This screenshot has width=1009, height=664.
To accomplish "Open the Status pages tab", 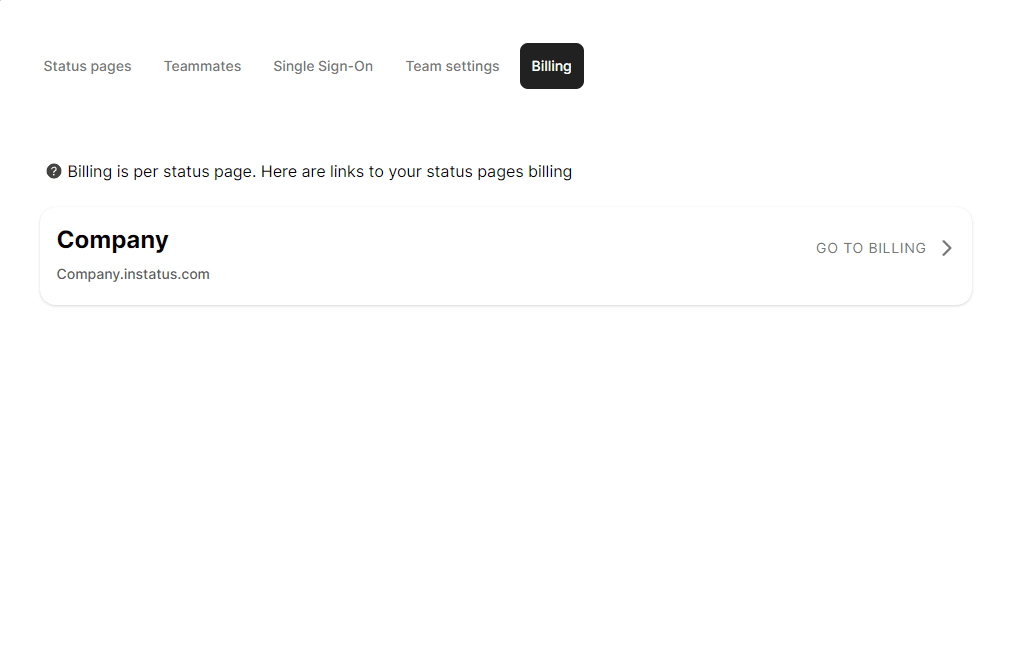I will click(88, 66).
